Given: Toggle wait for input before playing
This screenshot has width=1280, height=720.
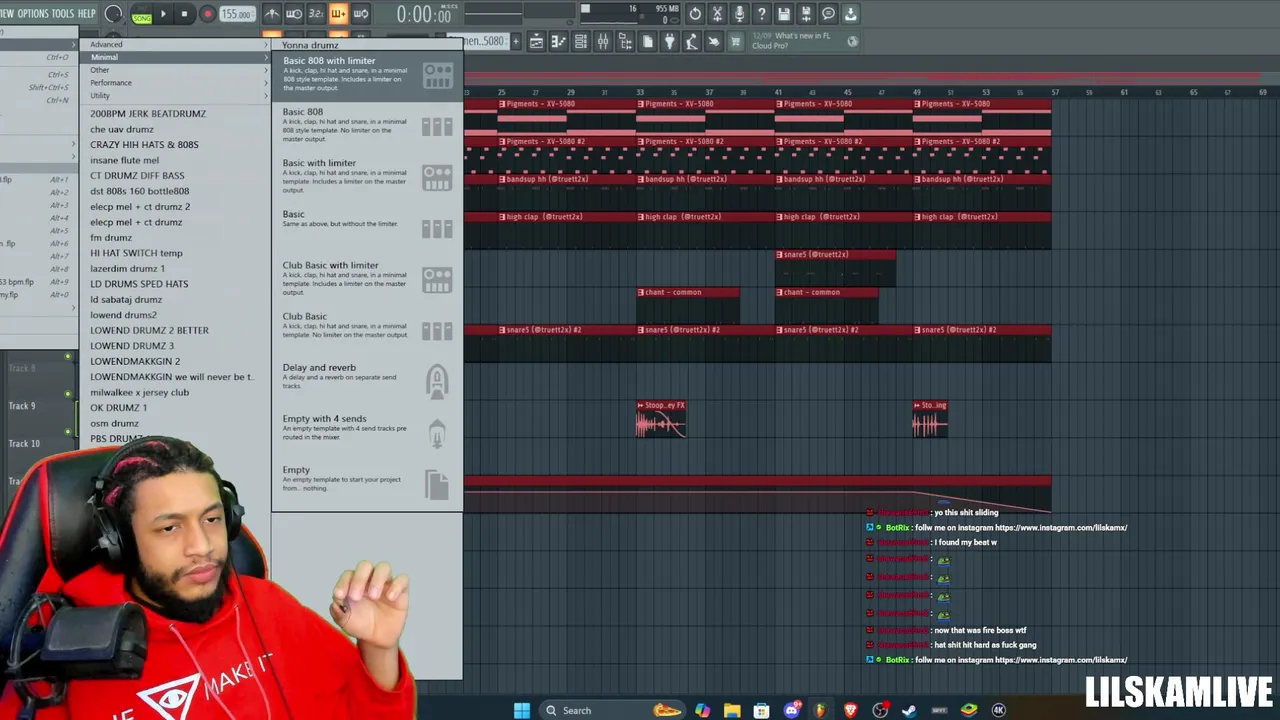Looking at the screenshot, I should coord(294,14).
